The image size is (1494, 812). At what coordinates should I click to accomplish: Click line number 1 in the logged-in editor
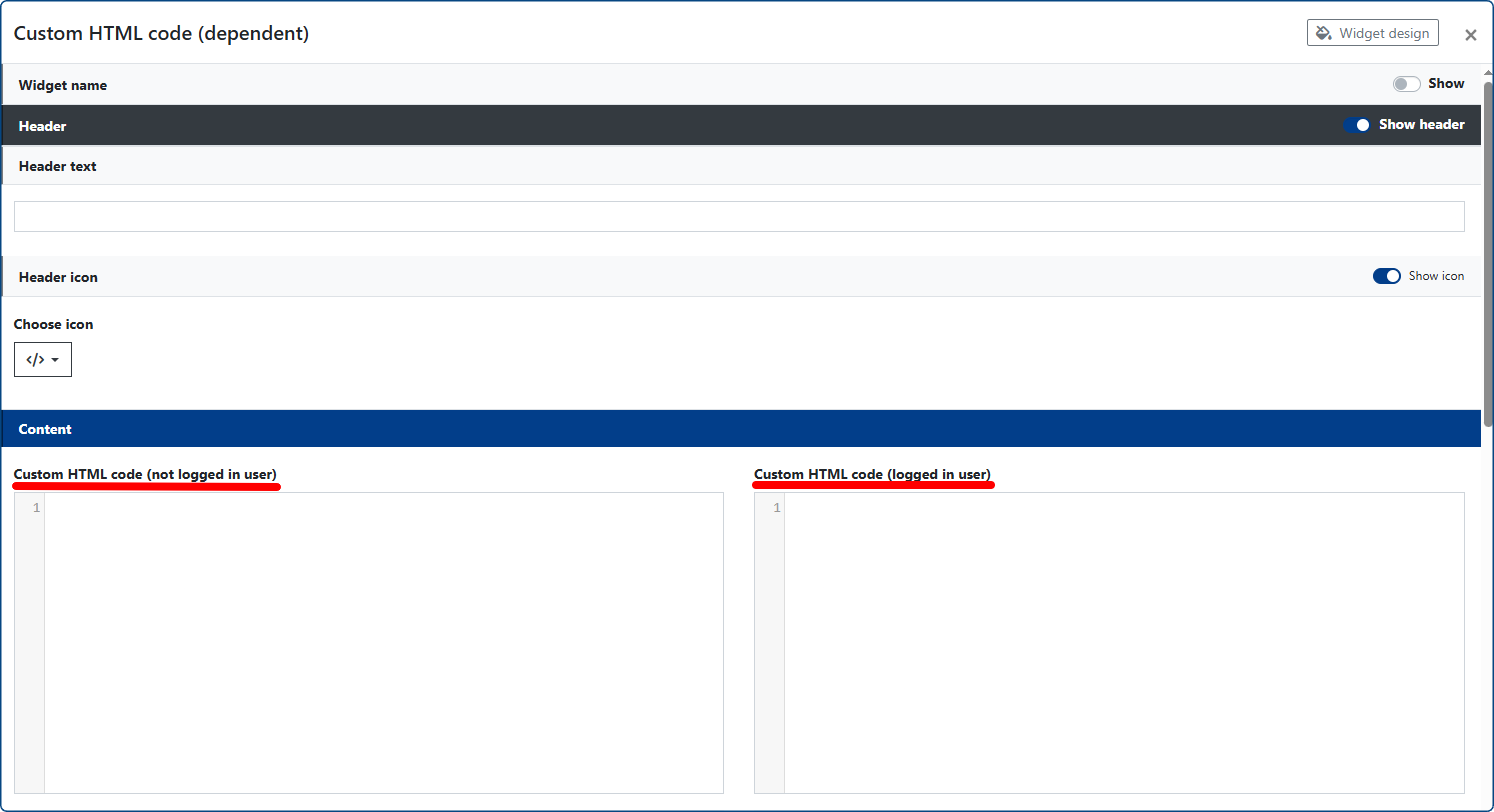click(x=776, y=508)
